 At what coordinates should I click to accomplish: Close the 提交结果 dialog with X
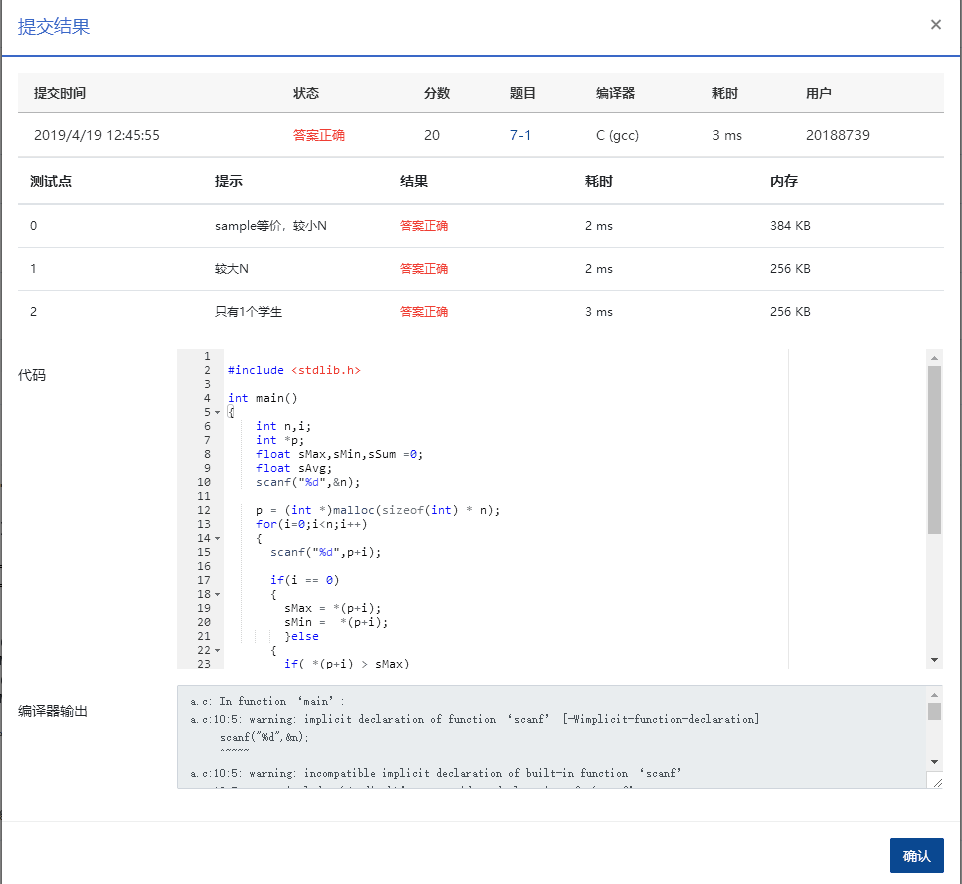(x=935, y=25)
